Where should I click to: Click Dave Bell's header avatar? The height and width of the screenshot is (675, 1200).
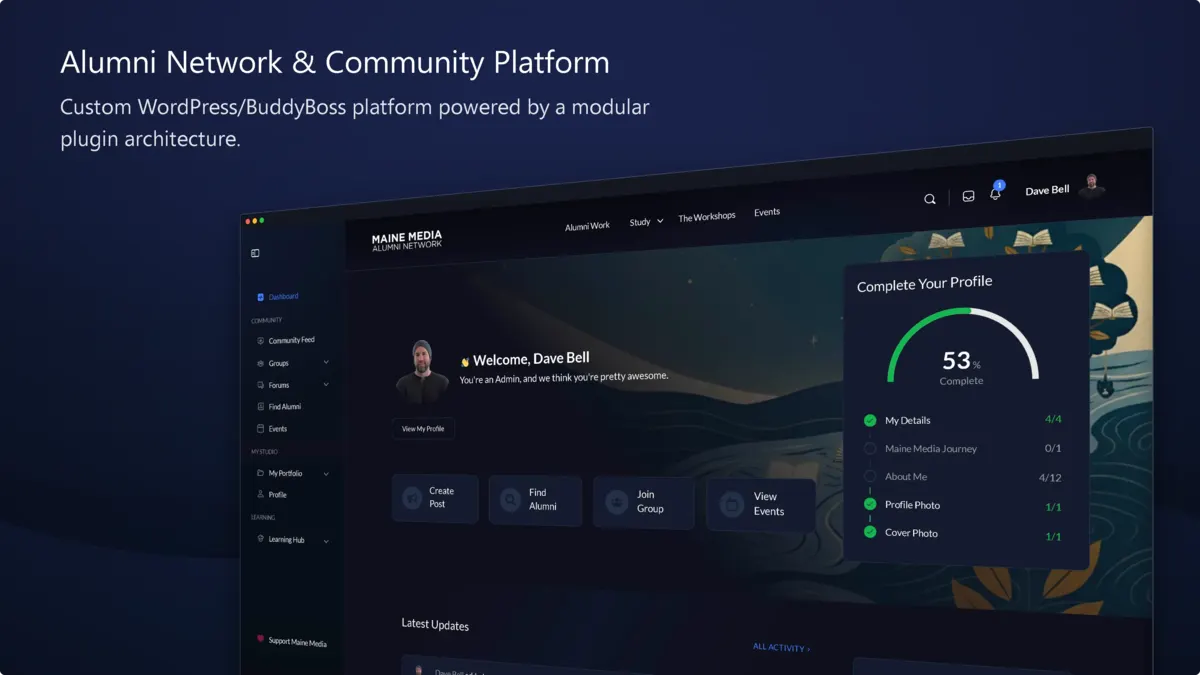click(x=1092, y=186)
